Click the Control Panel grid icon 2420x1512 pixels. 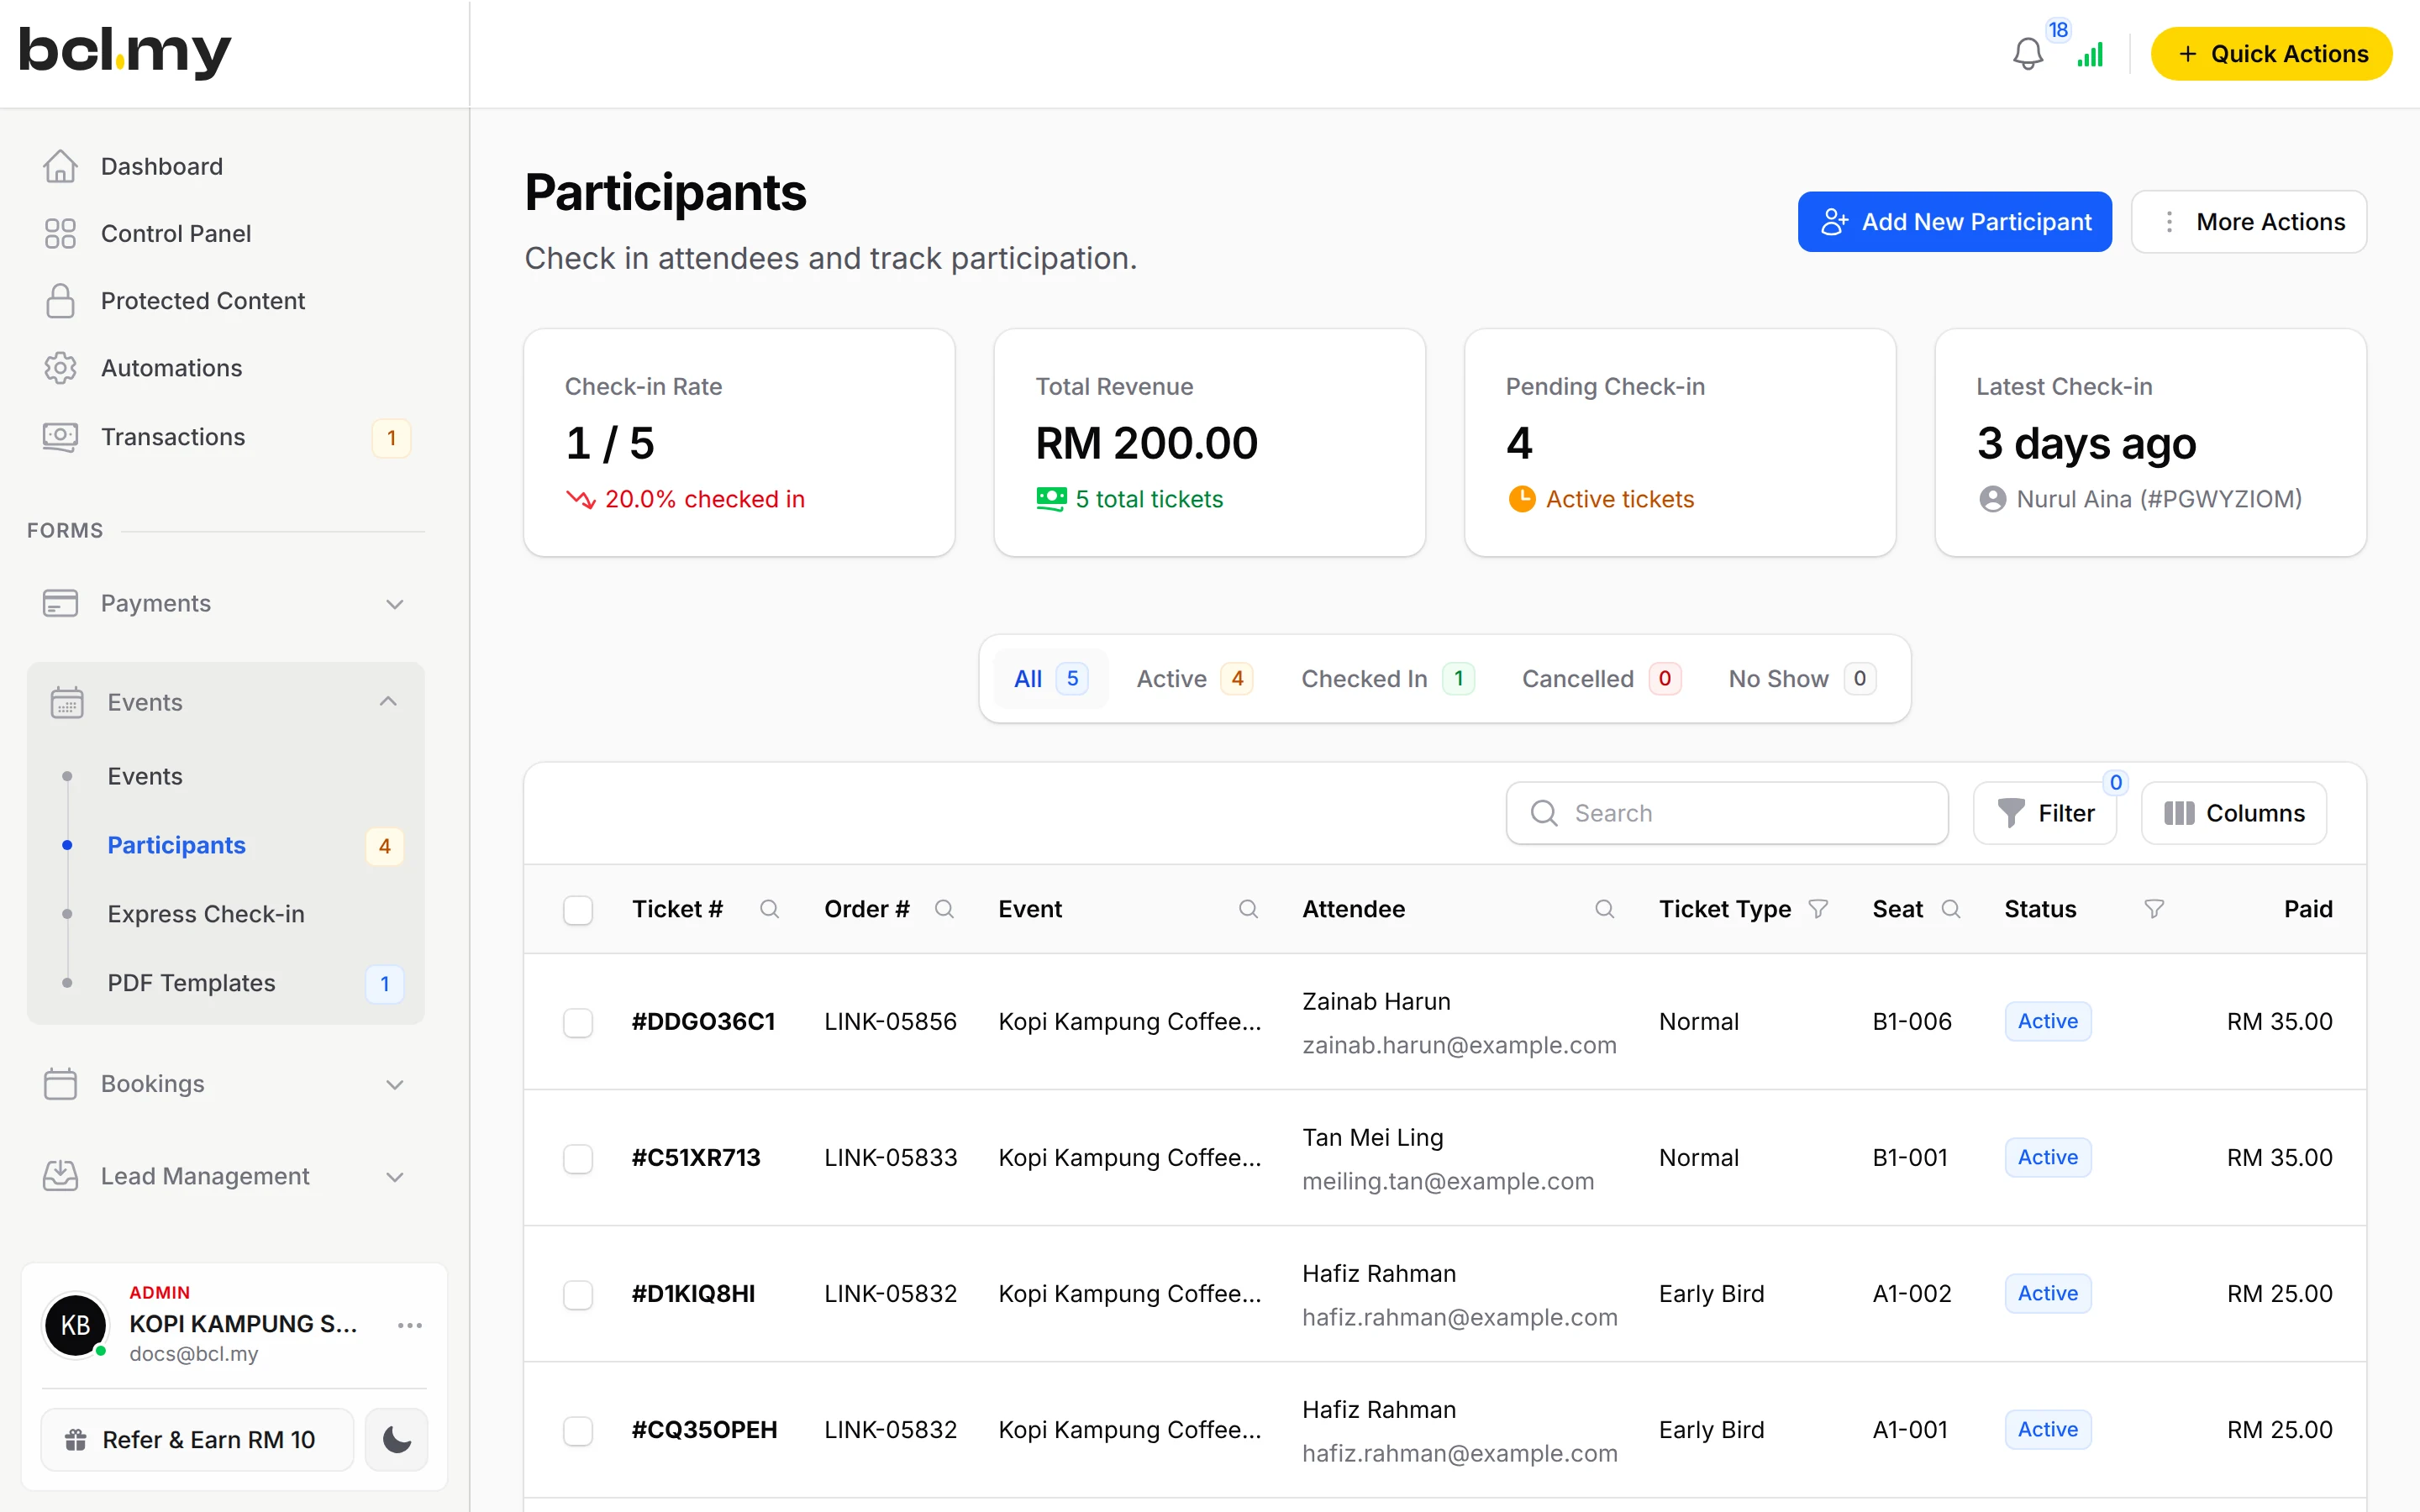(x=60, y=233)
